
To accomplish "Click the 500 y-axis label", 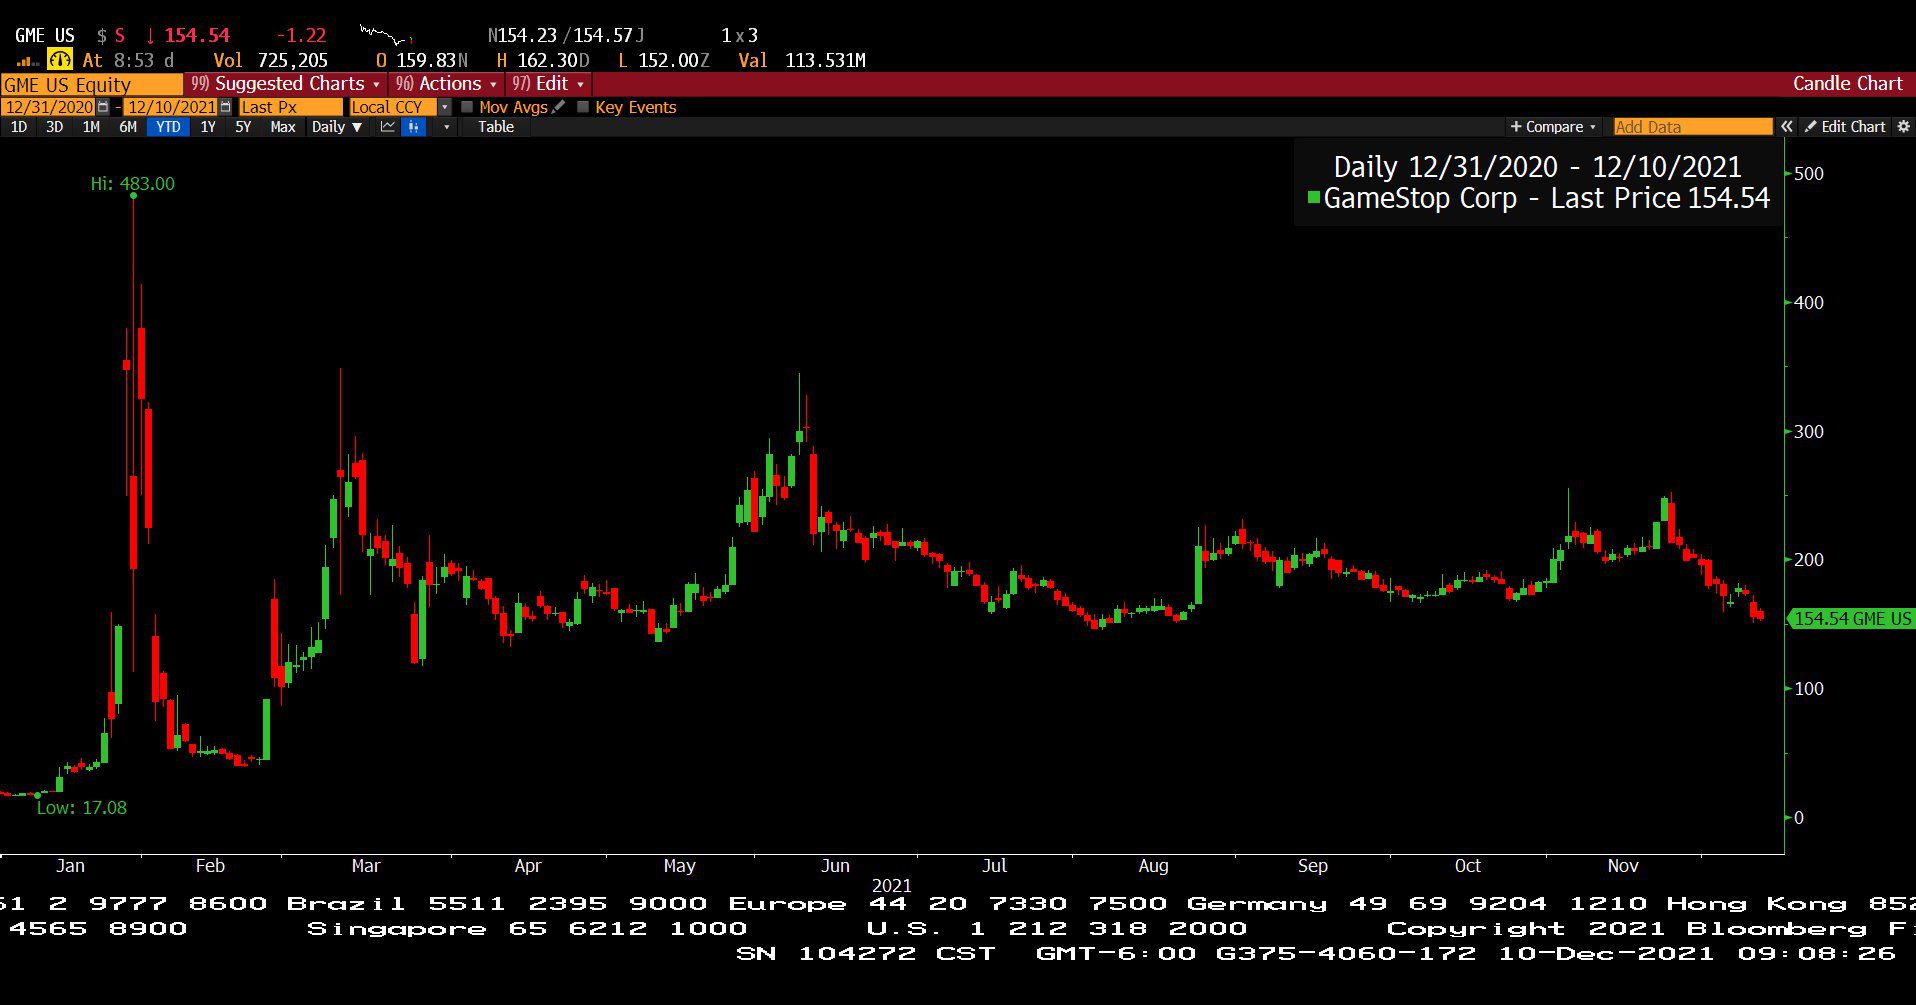I will 1809,174.
